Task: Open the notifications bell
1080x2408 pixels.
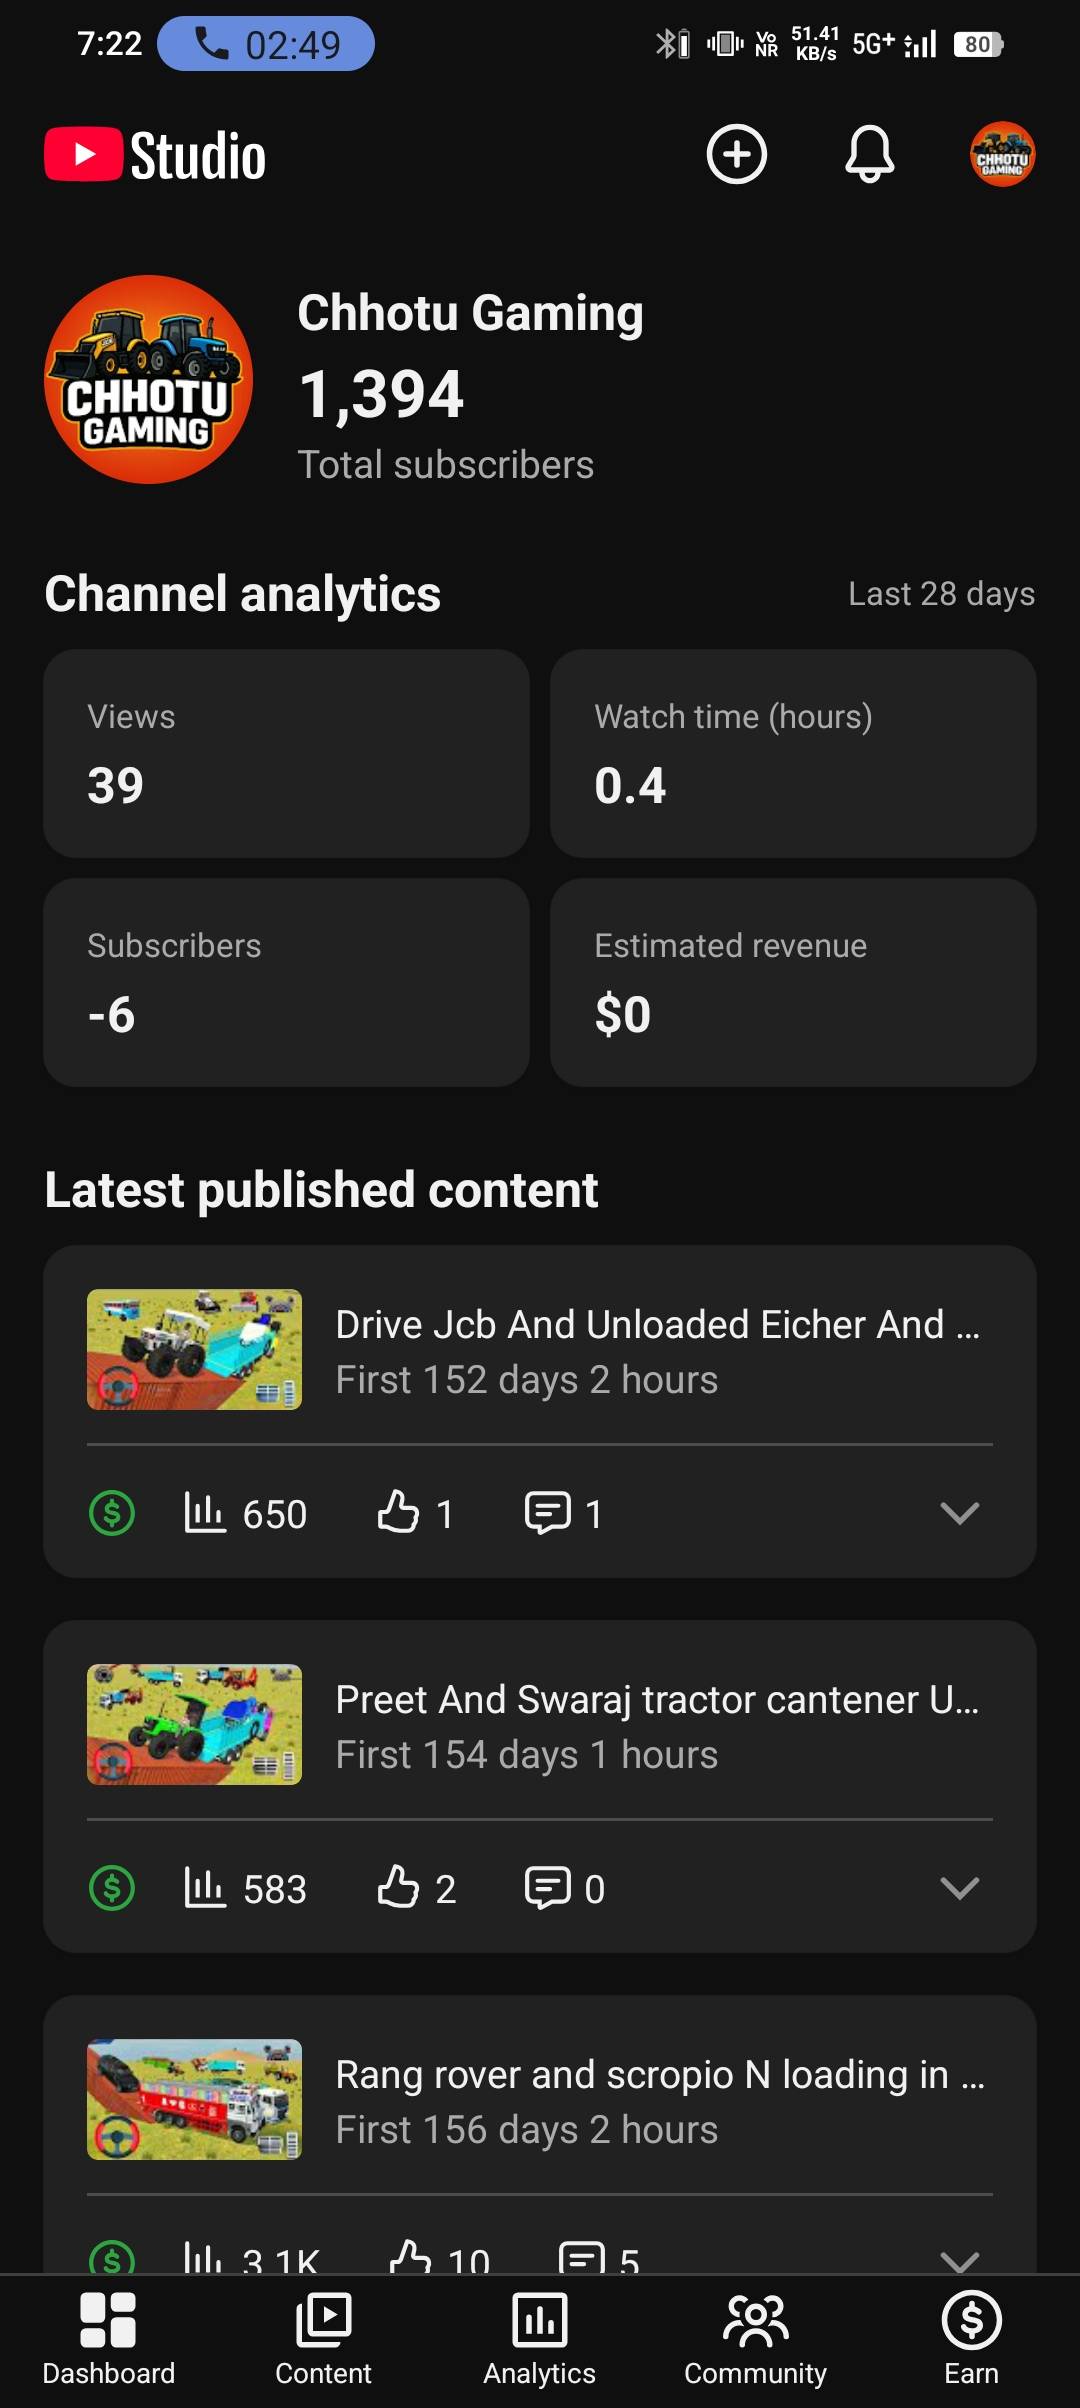Action: point(870,154)
